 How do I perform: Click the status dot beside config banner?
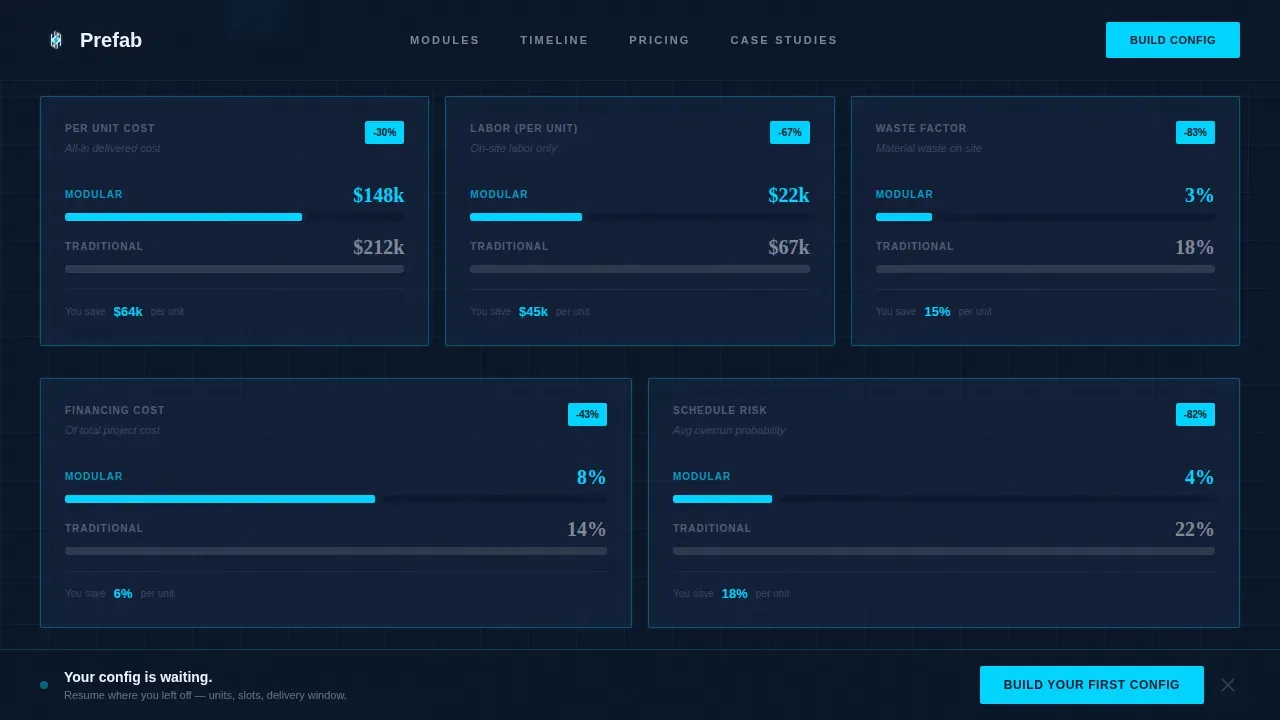[x=44, y=685]
